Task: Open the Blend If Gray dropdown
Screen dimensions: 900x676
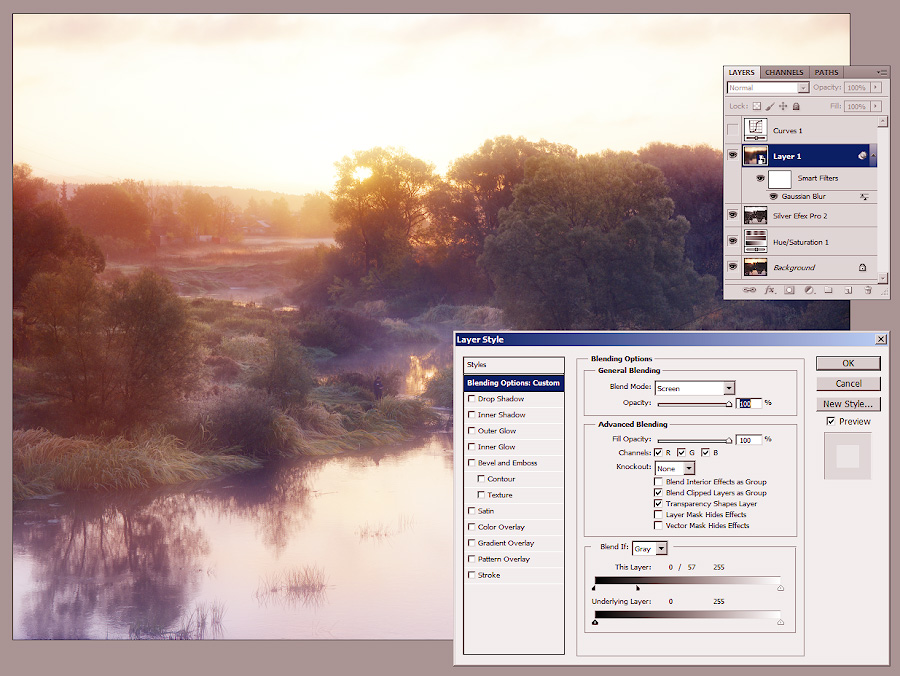Action: click(661, 549)
